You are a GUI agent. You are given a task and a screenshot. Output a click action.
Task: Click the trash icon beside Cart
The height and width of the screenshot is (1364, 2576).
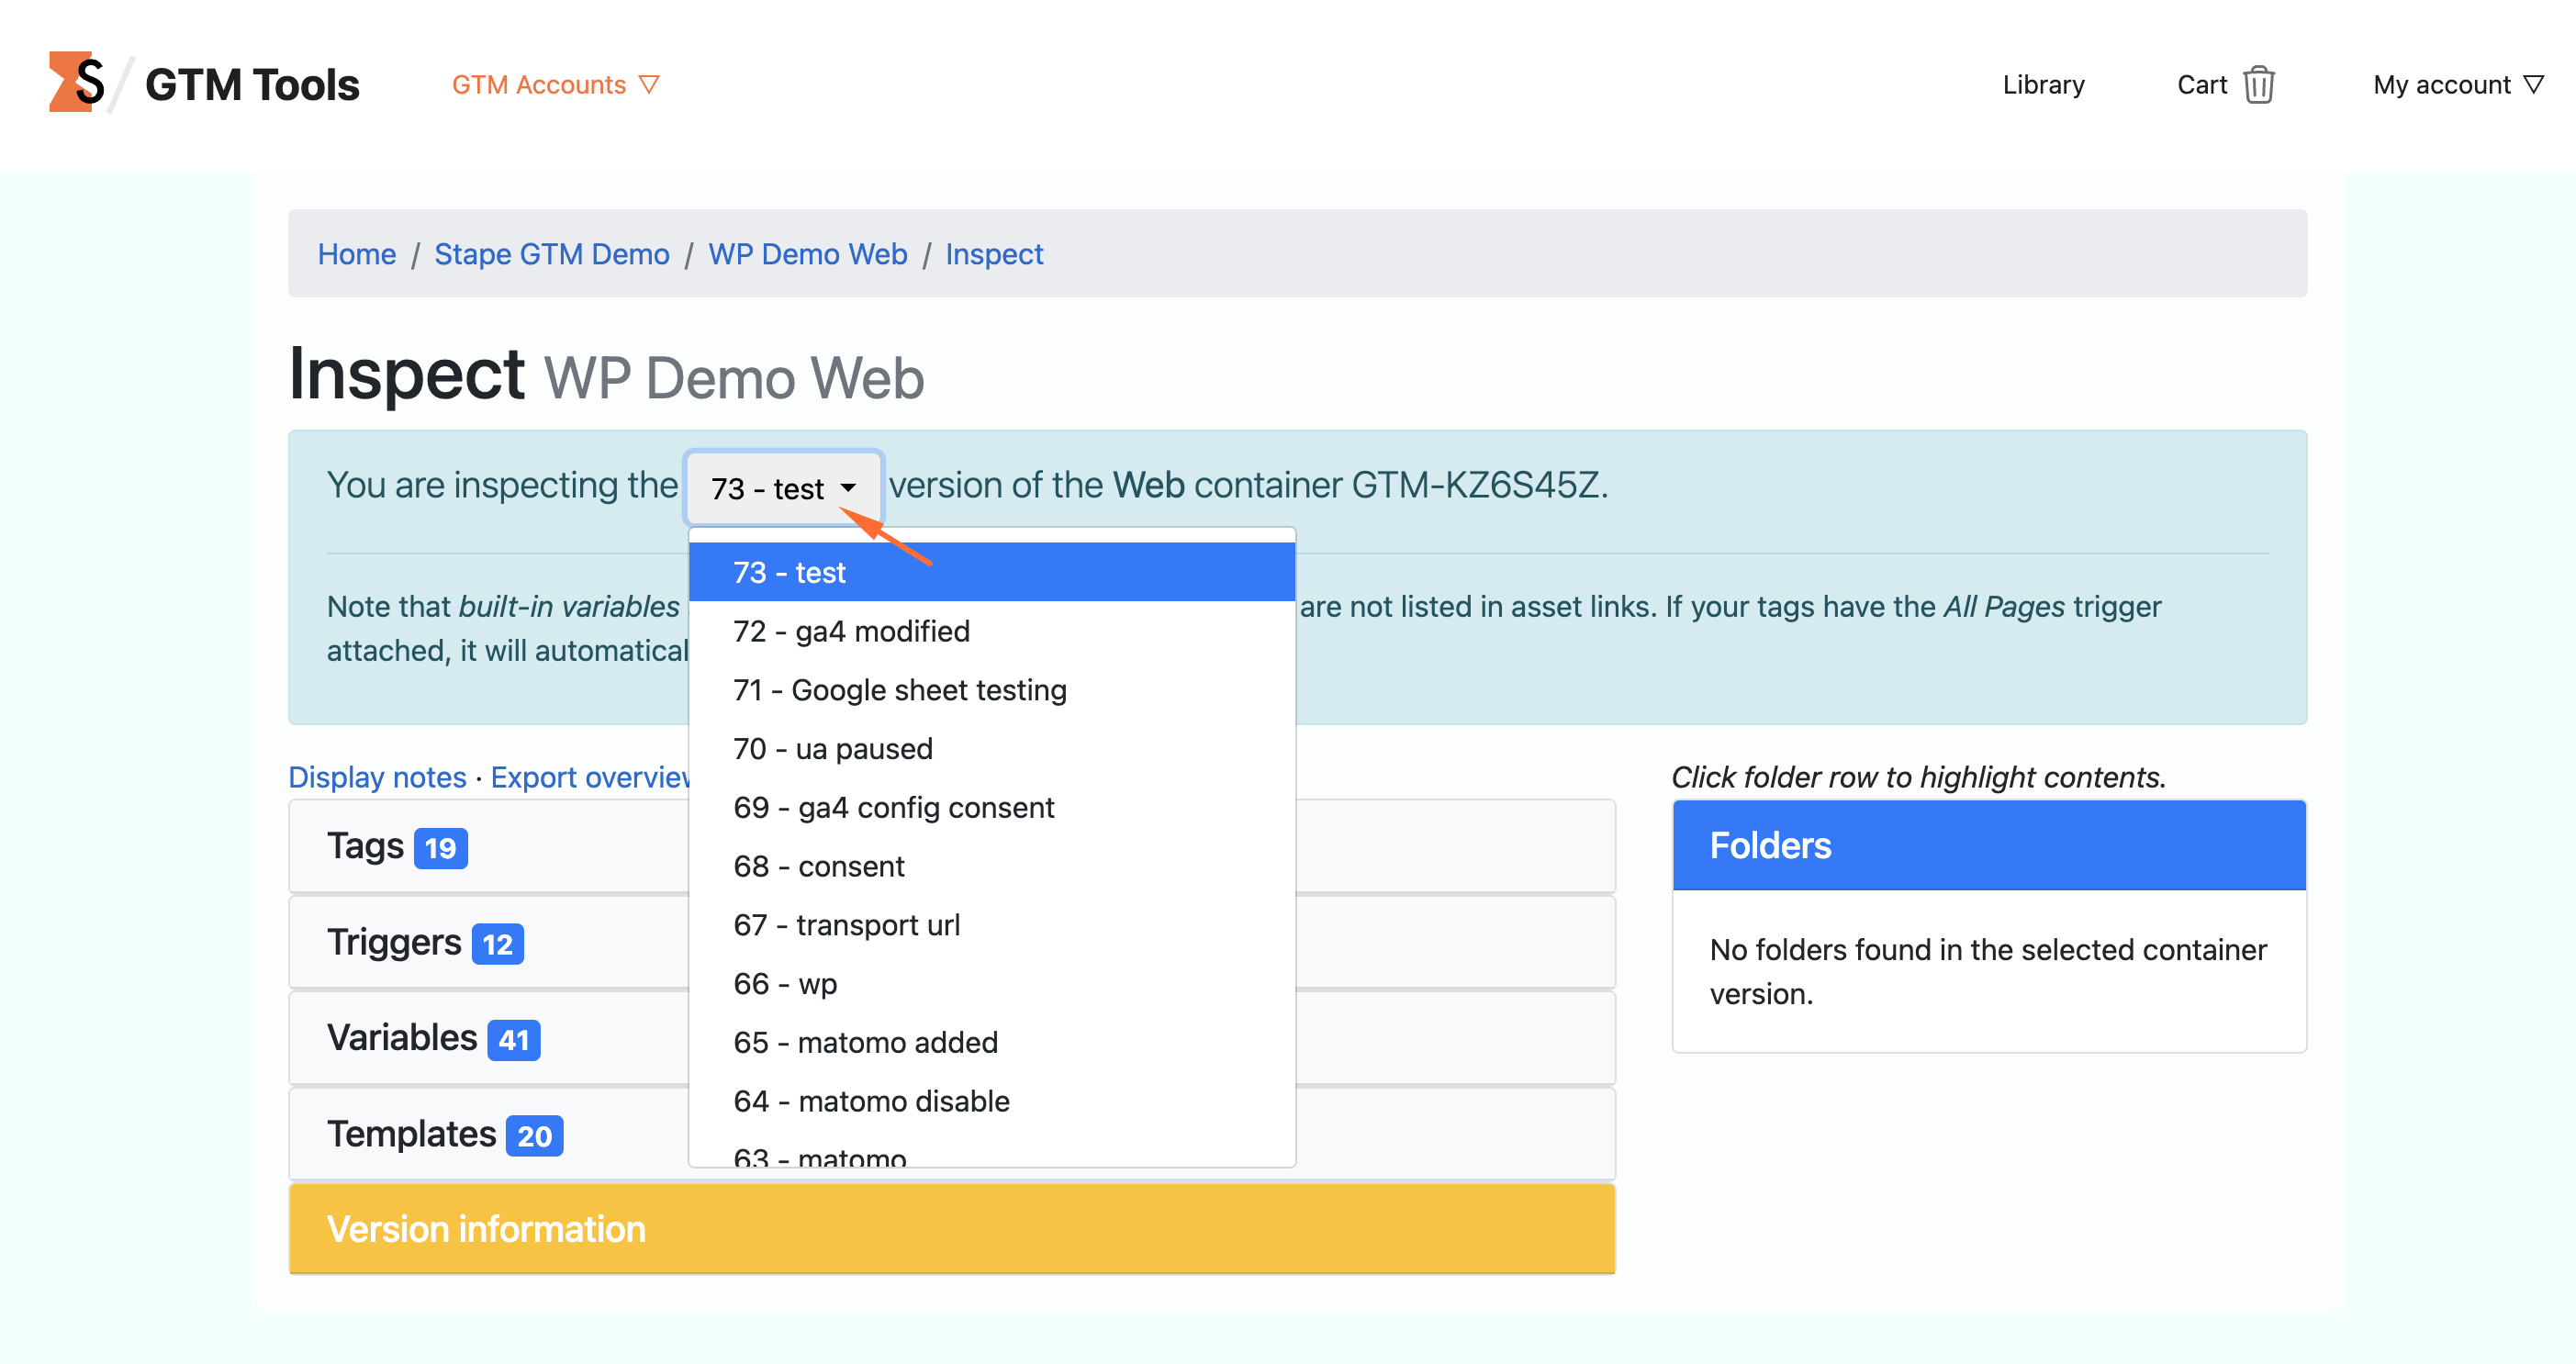[2261, 84]
